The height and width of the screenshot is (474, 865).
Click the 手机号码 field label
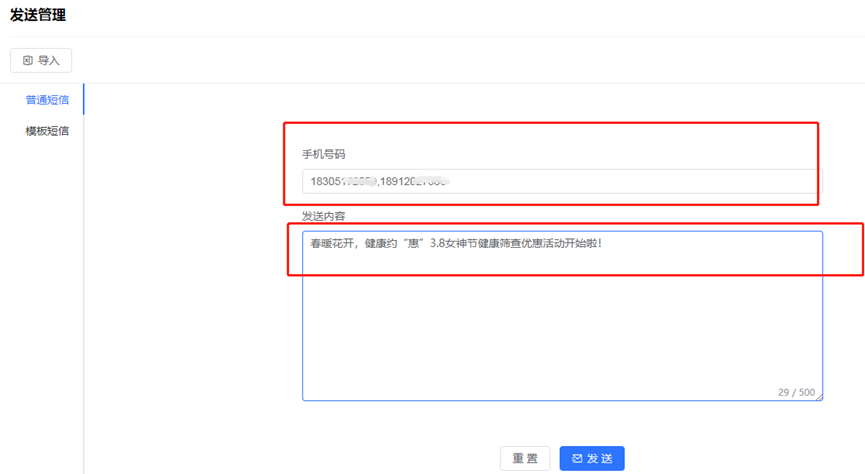coord(323,155)
